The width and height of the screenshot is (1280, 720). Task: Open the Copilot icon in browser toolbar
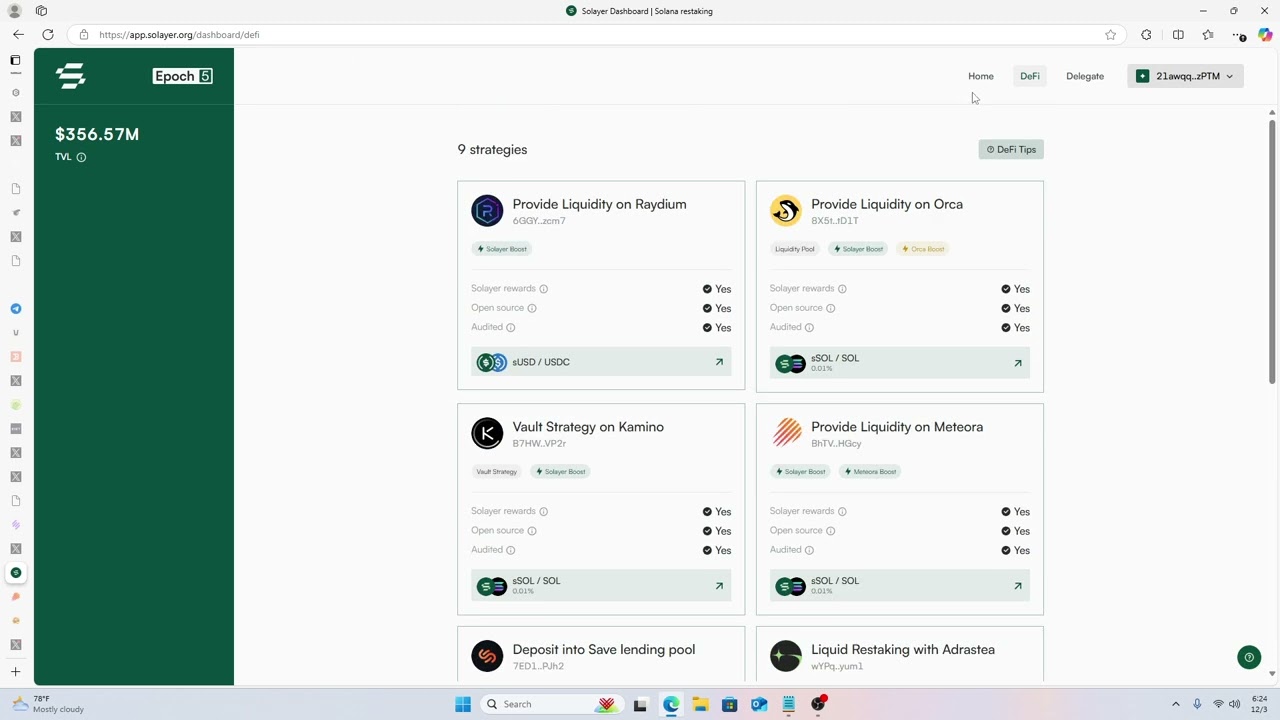pos(1265,35)
